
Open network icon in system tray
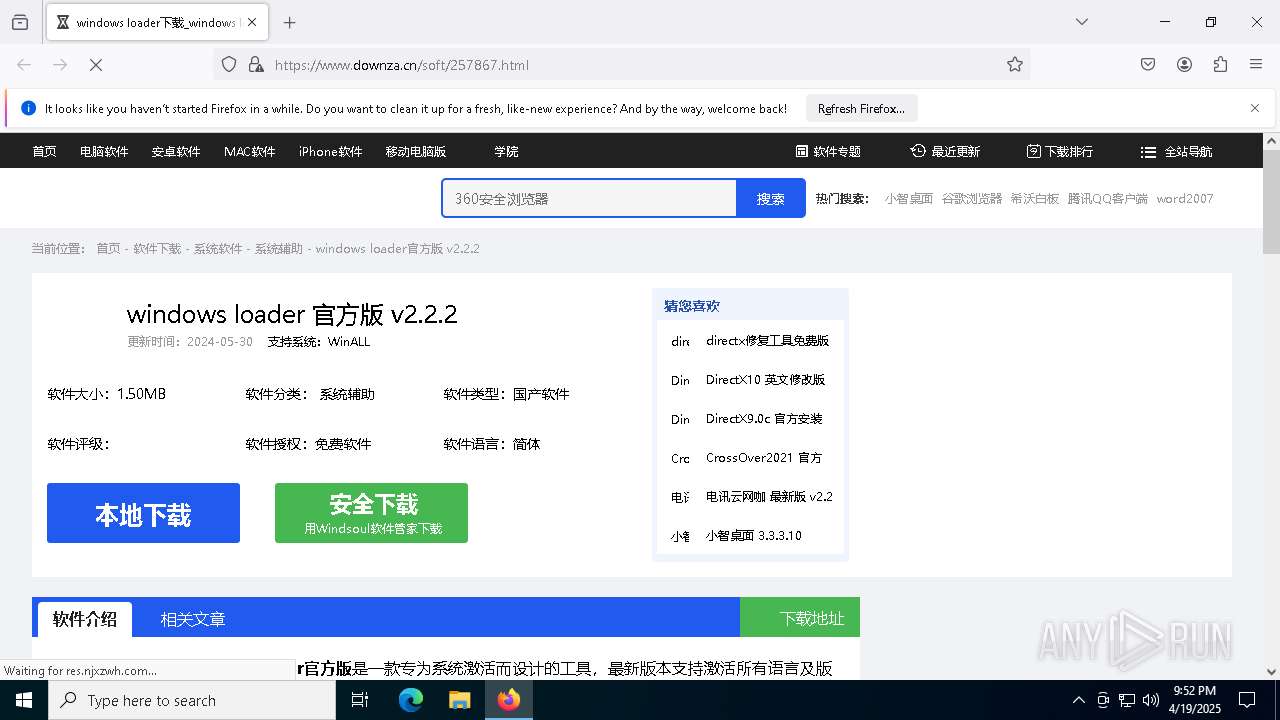click(1127, 700)
